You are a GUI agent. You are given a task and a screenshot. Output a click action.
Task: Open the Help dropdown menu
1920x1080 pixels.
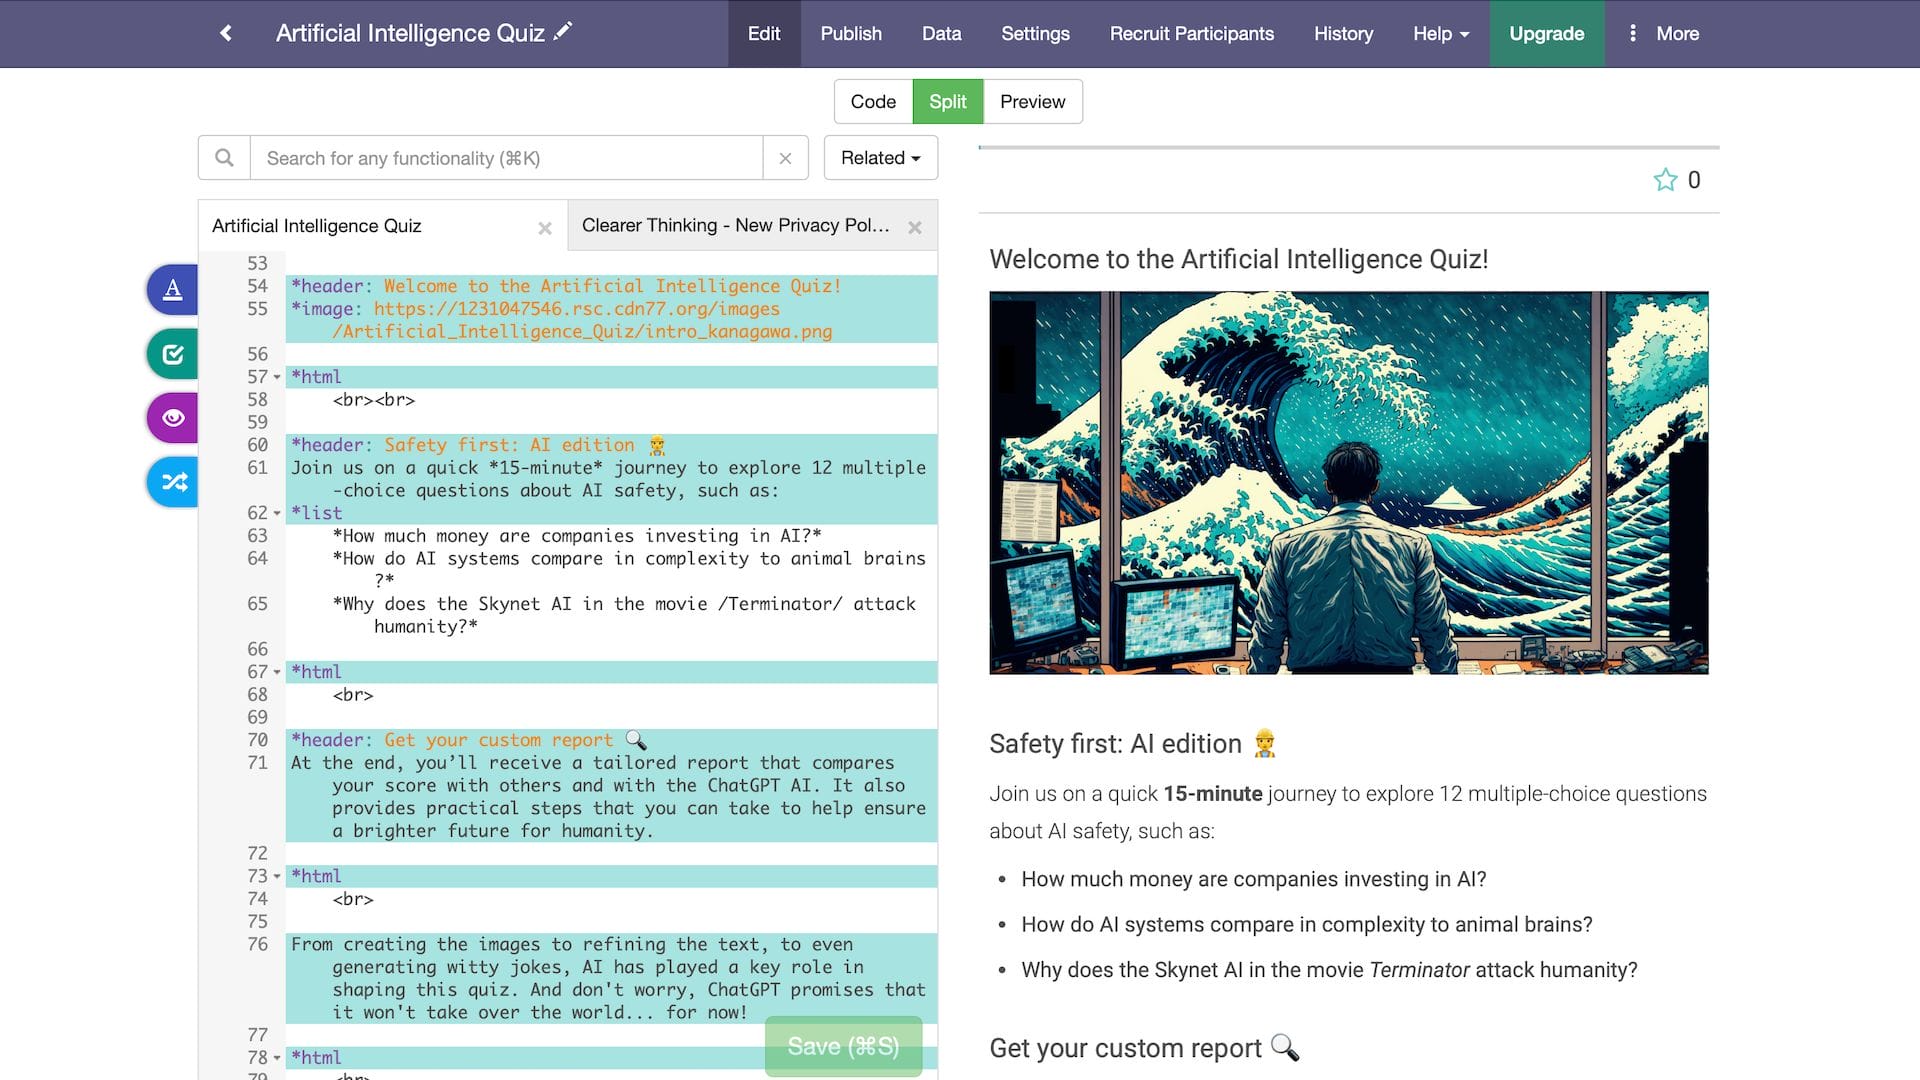tap(1440, 34)
